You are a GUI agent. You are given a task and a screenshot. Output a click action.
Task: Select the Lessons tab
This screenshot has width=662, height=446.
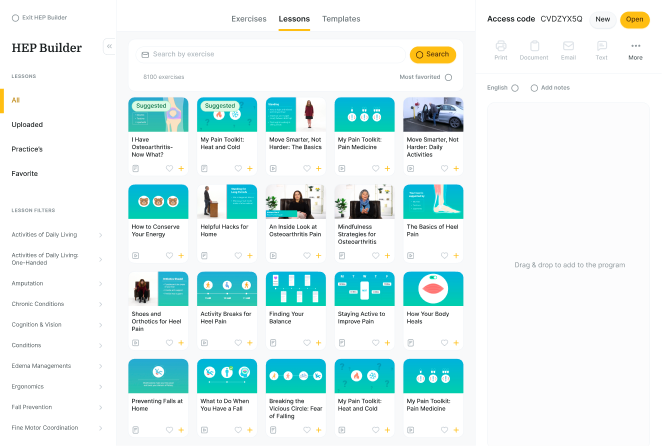click(294, 19)
